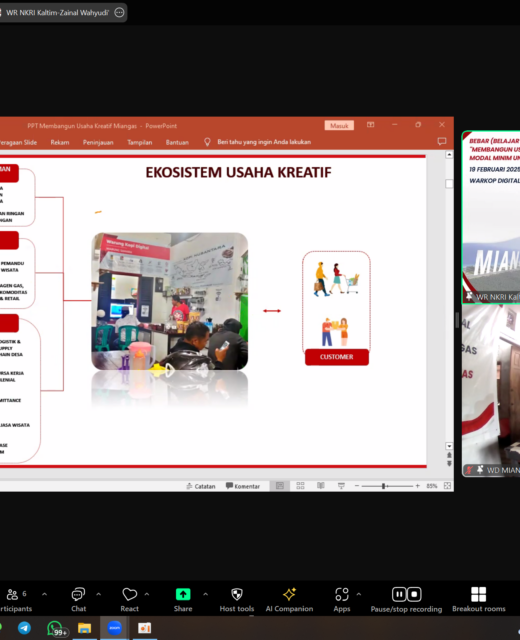Open Host tools shield icon

point(237,594)
